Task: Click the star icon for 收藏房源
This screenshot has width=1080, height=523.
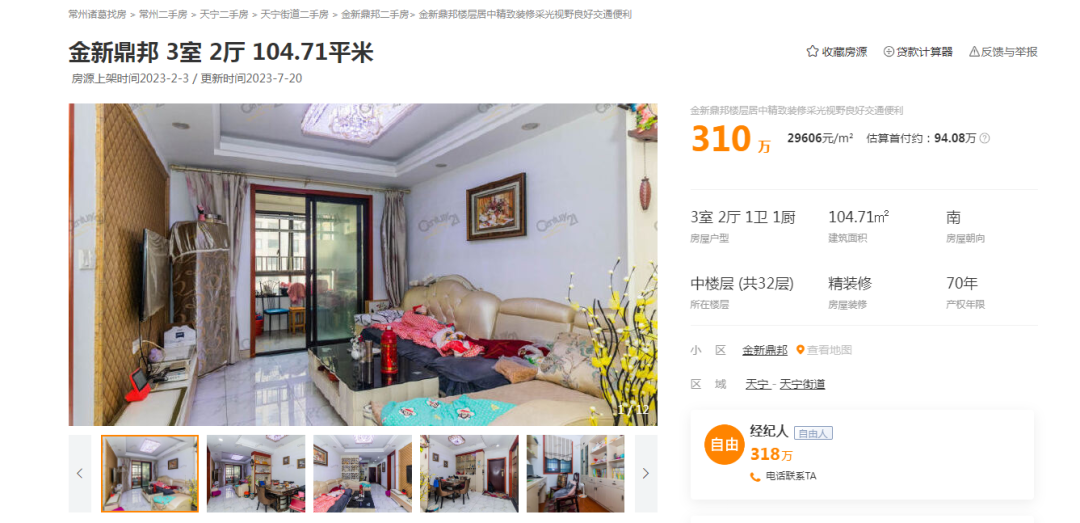Action: coord(812,51)
